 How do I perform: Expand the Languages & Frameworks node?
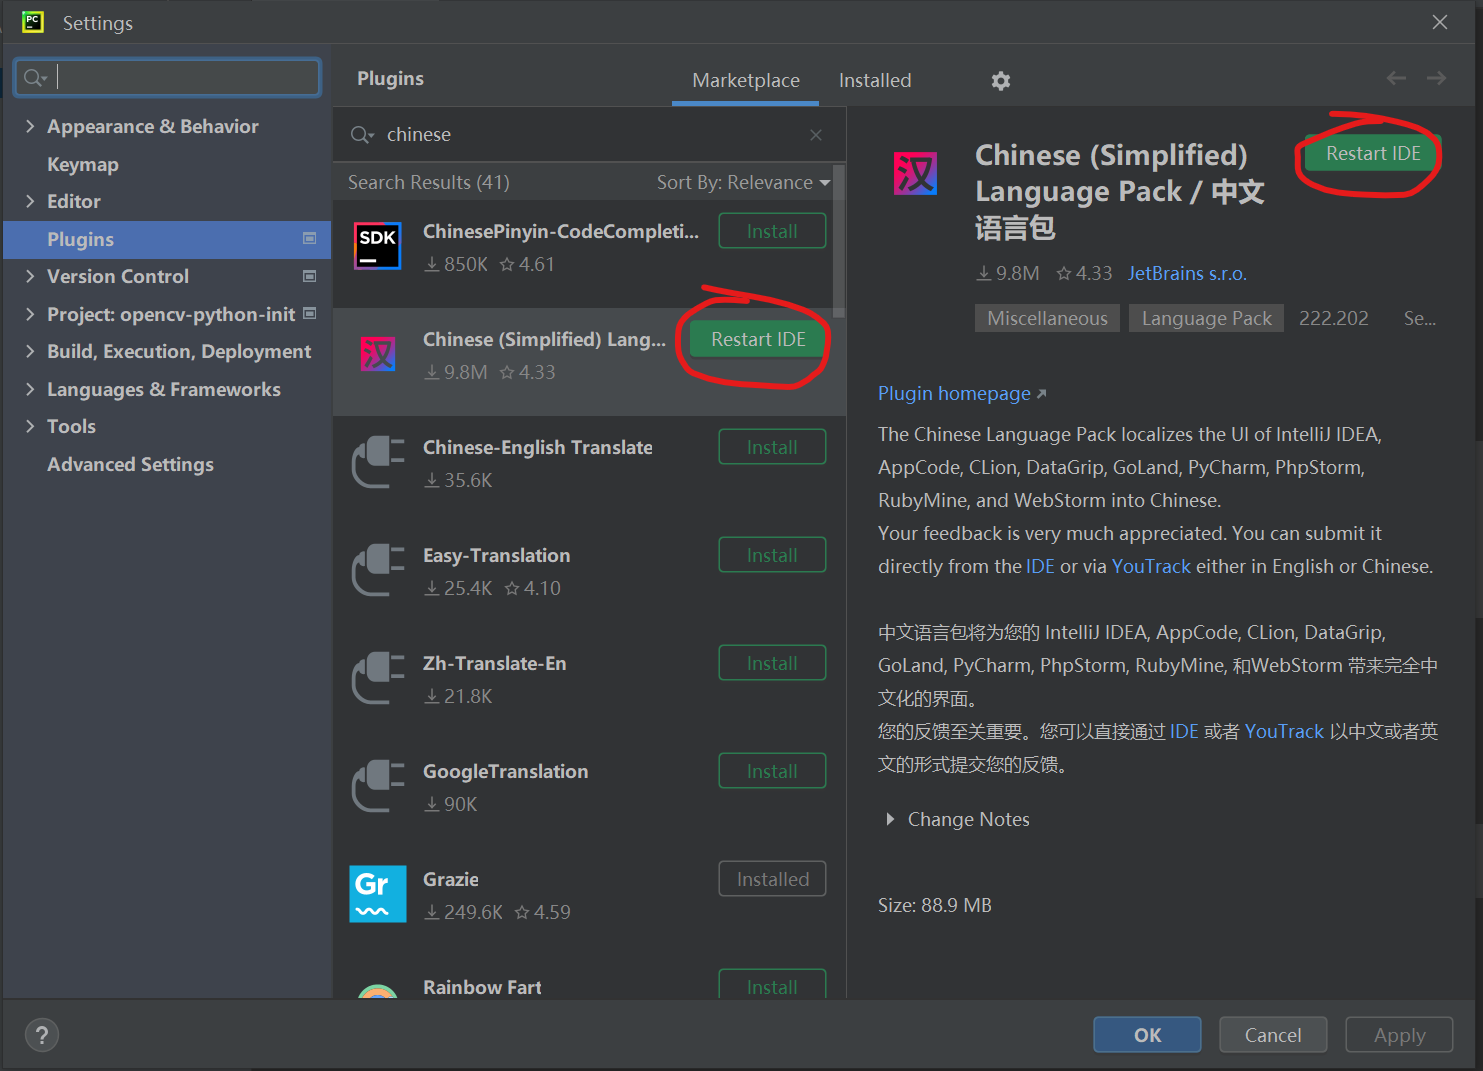click(30, 389)
